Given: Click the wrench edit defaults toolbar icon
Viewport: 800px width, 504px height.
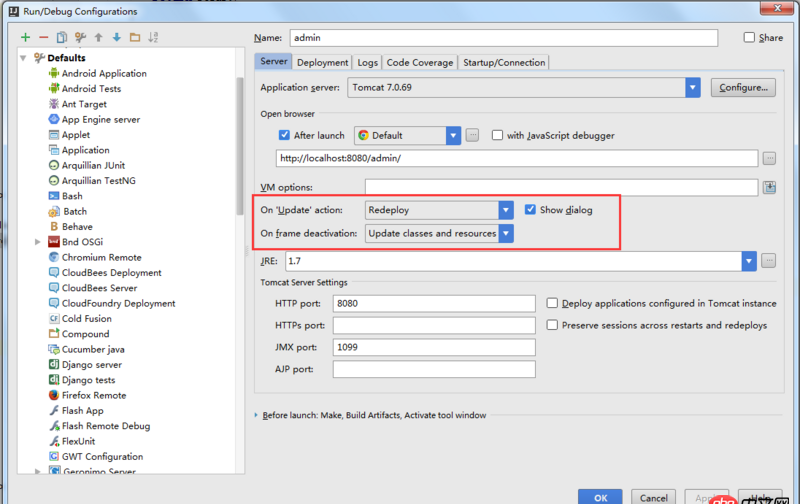Looking at the screenshot, I should 79,38.
